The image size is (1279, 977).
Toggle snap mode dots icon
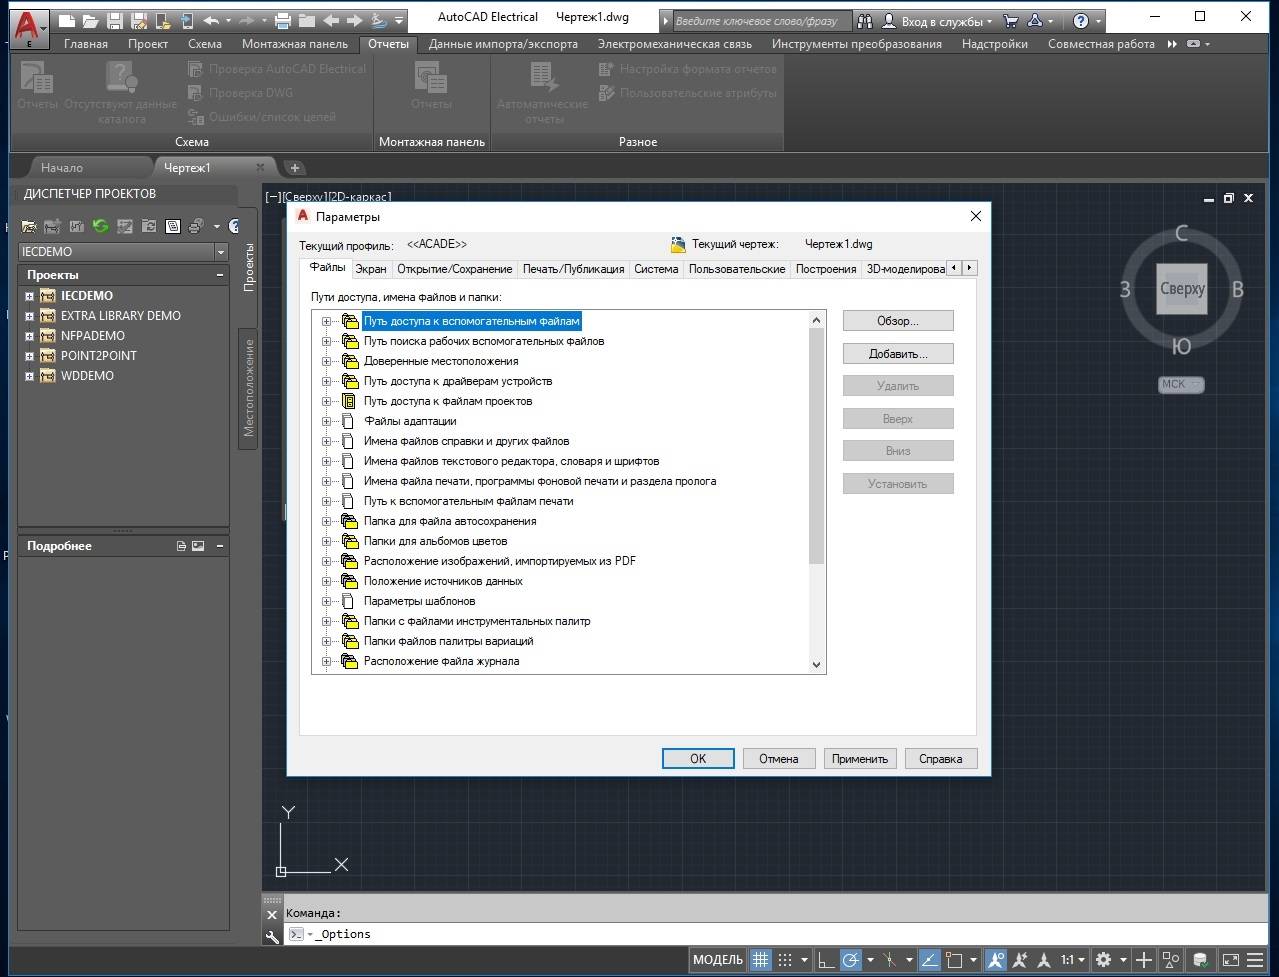[786, 960]
